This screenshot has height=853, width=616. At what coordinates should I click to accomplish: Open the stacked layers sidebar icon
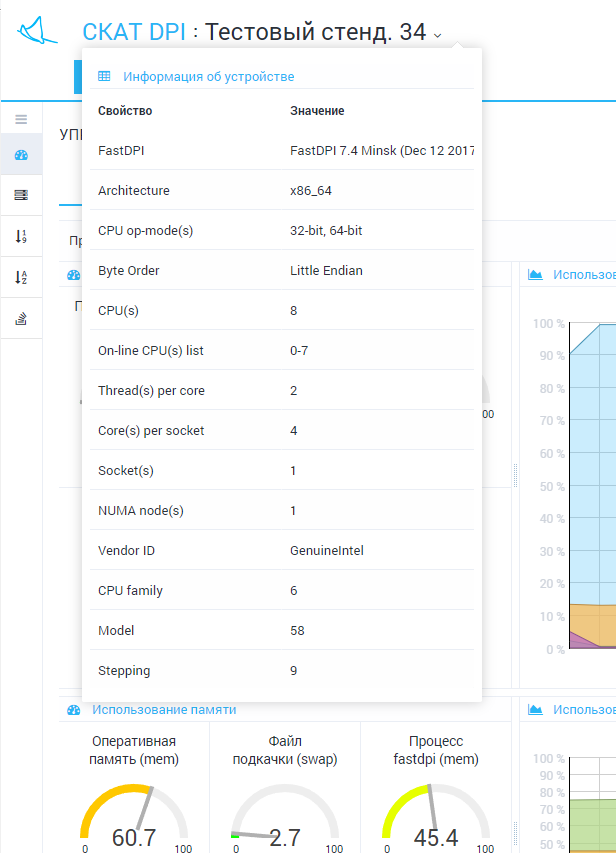[x=21, y=319]
